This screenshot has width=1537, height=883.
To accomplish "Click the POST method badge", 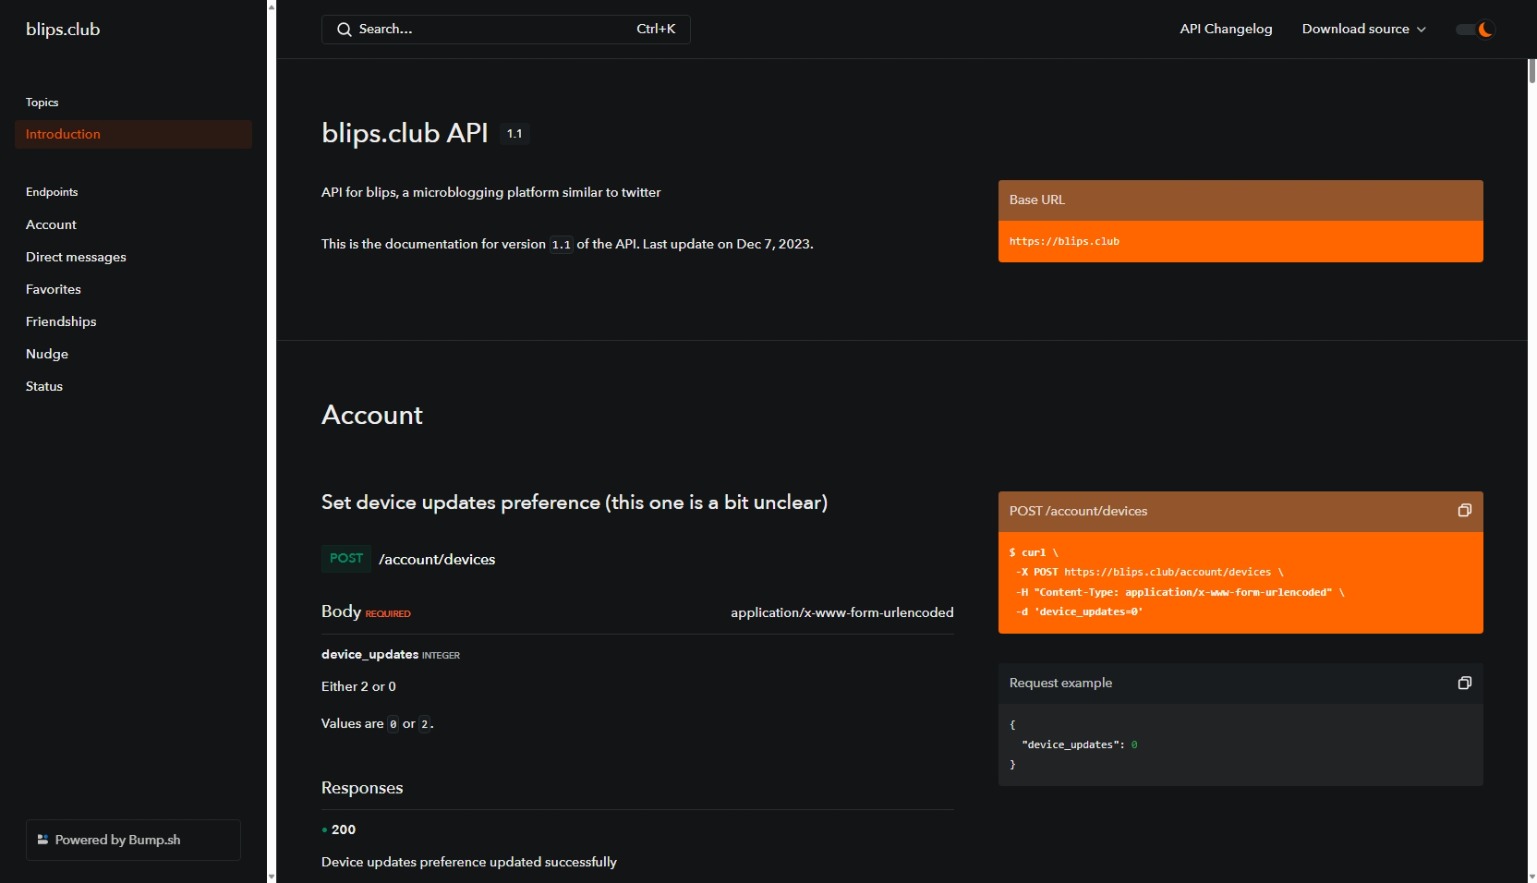I will pyautogui.click(x=346, y=558).
